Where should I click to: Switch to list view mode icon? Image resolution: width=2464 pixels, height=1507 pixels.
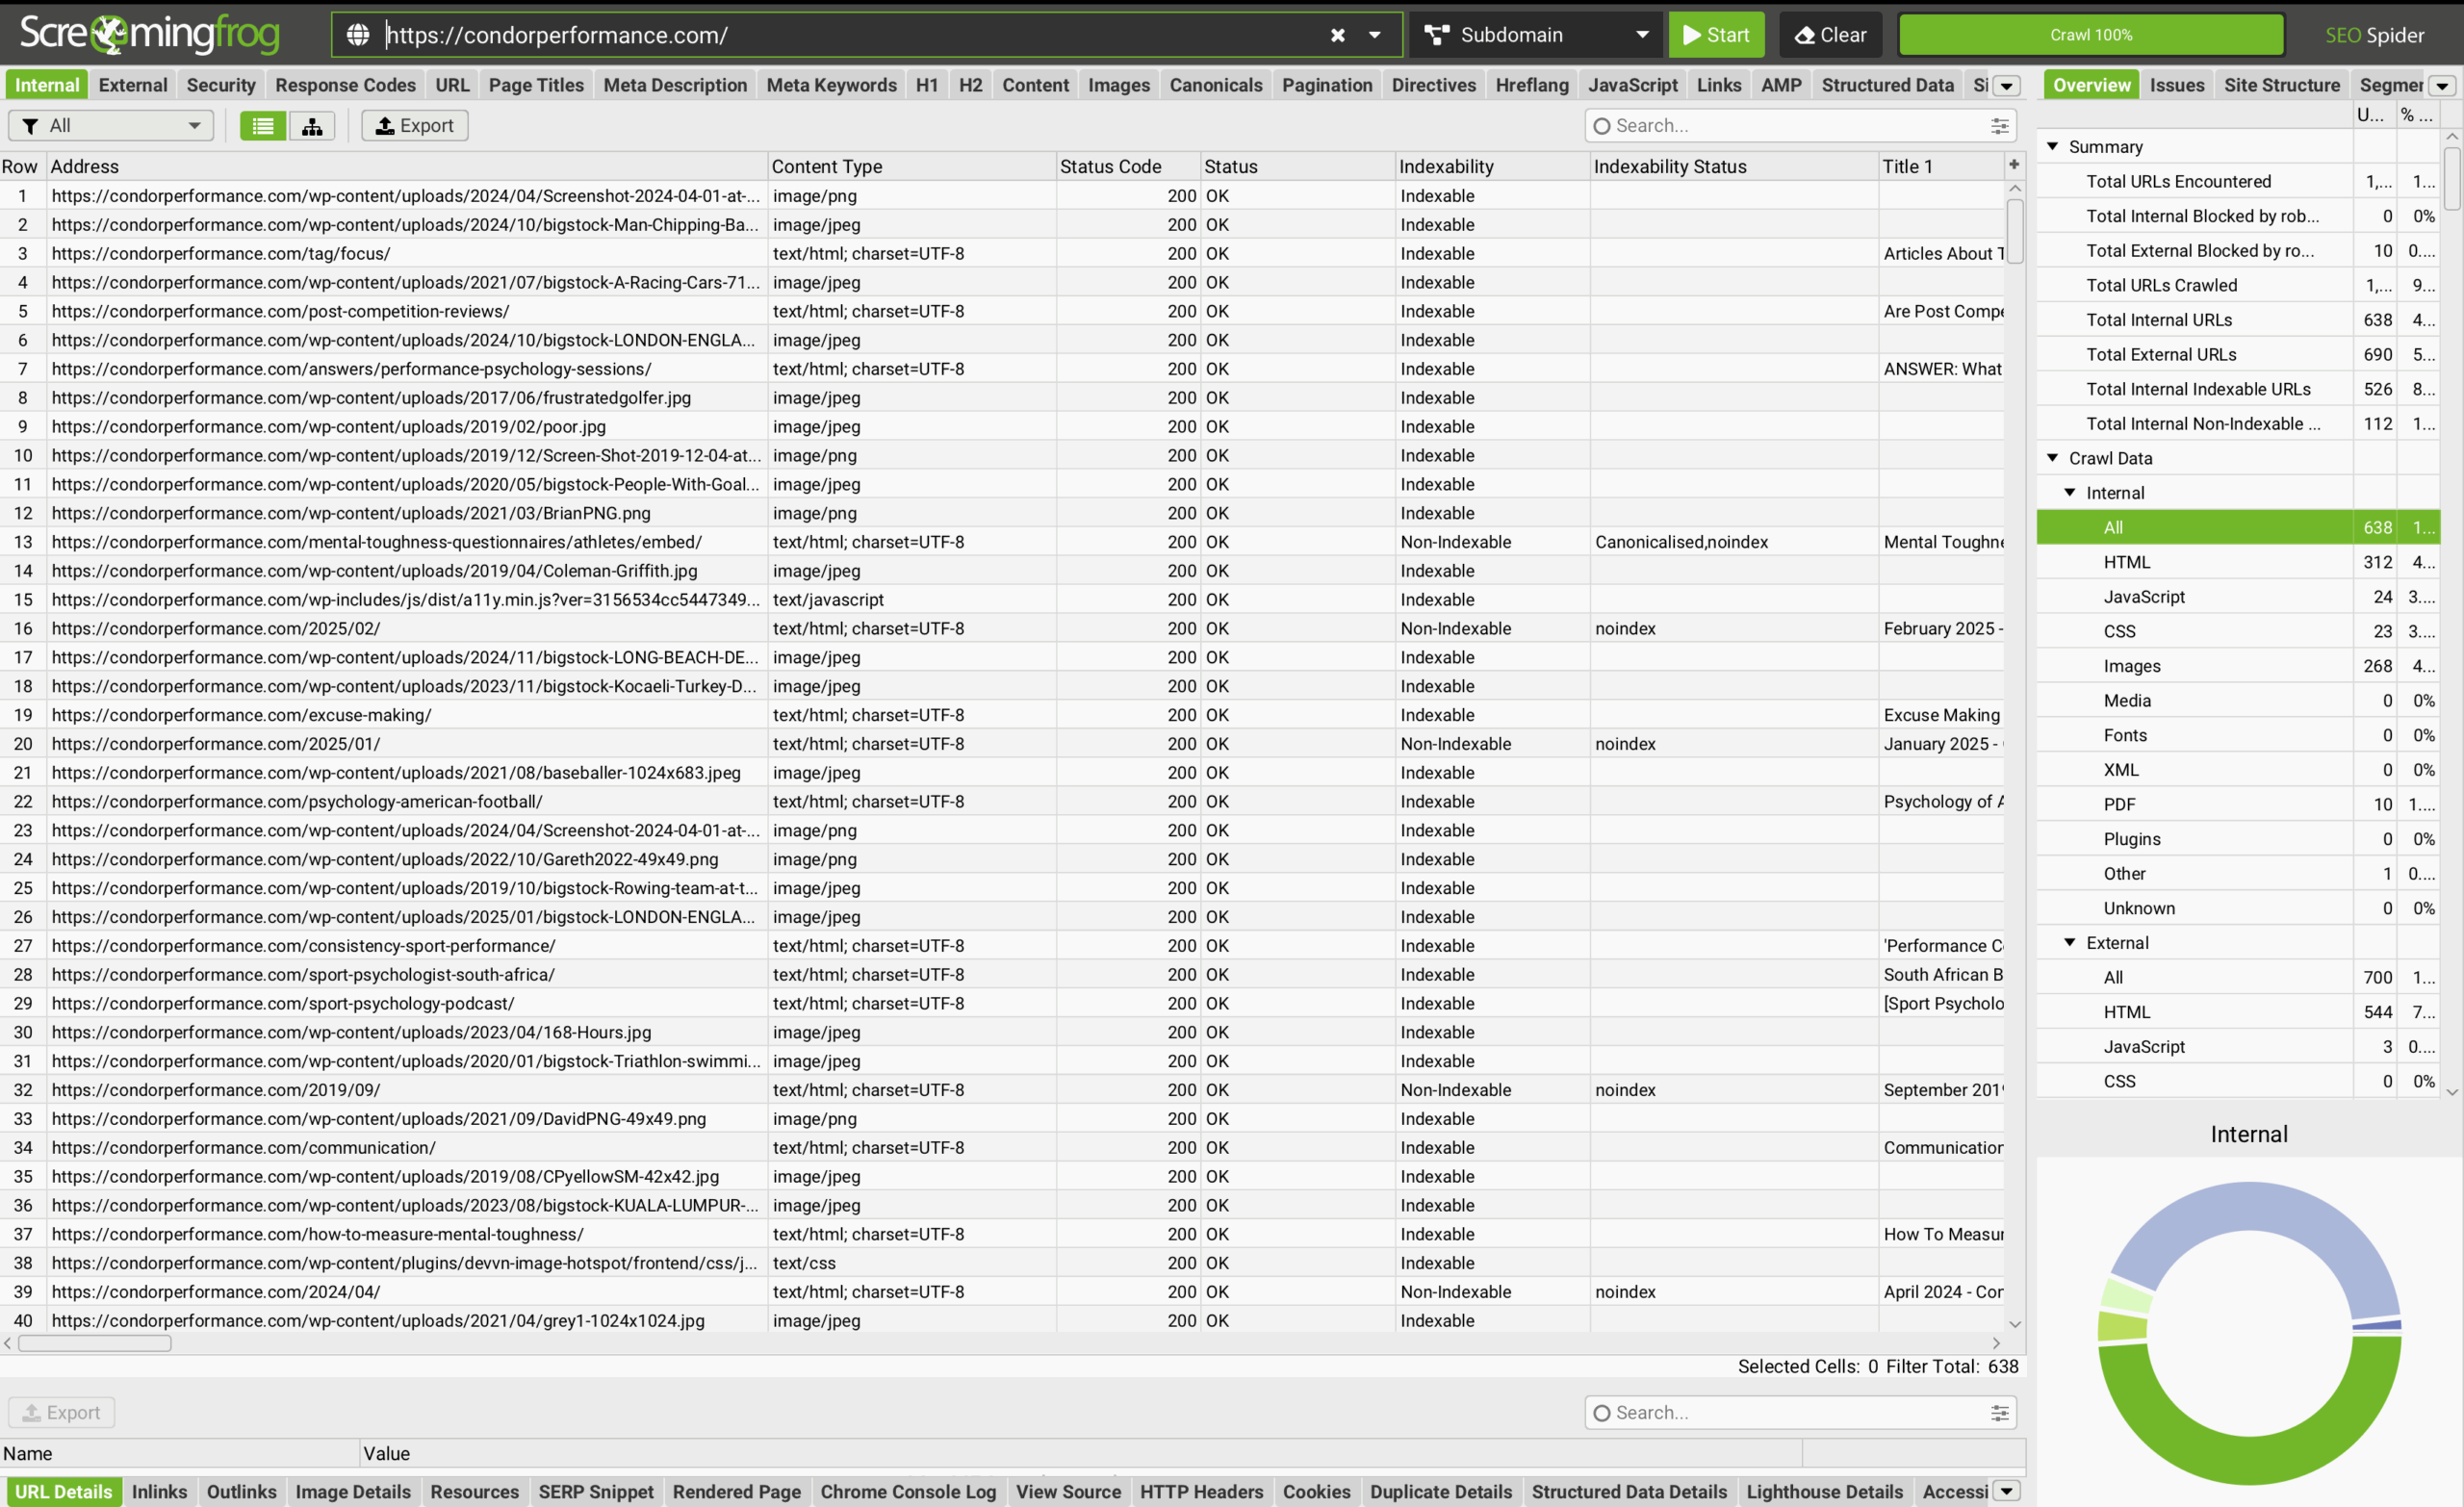point(262,125)
